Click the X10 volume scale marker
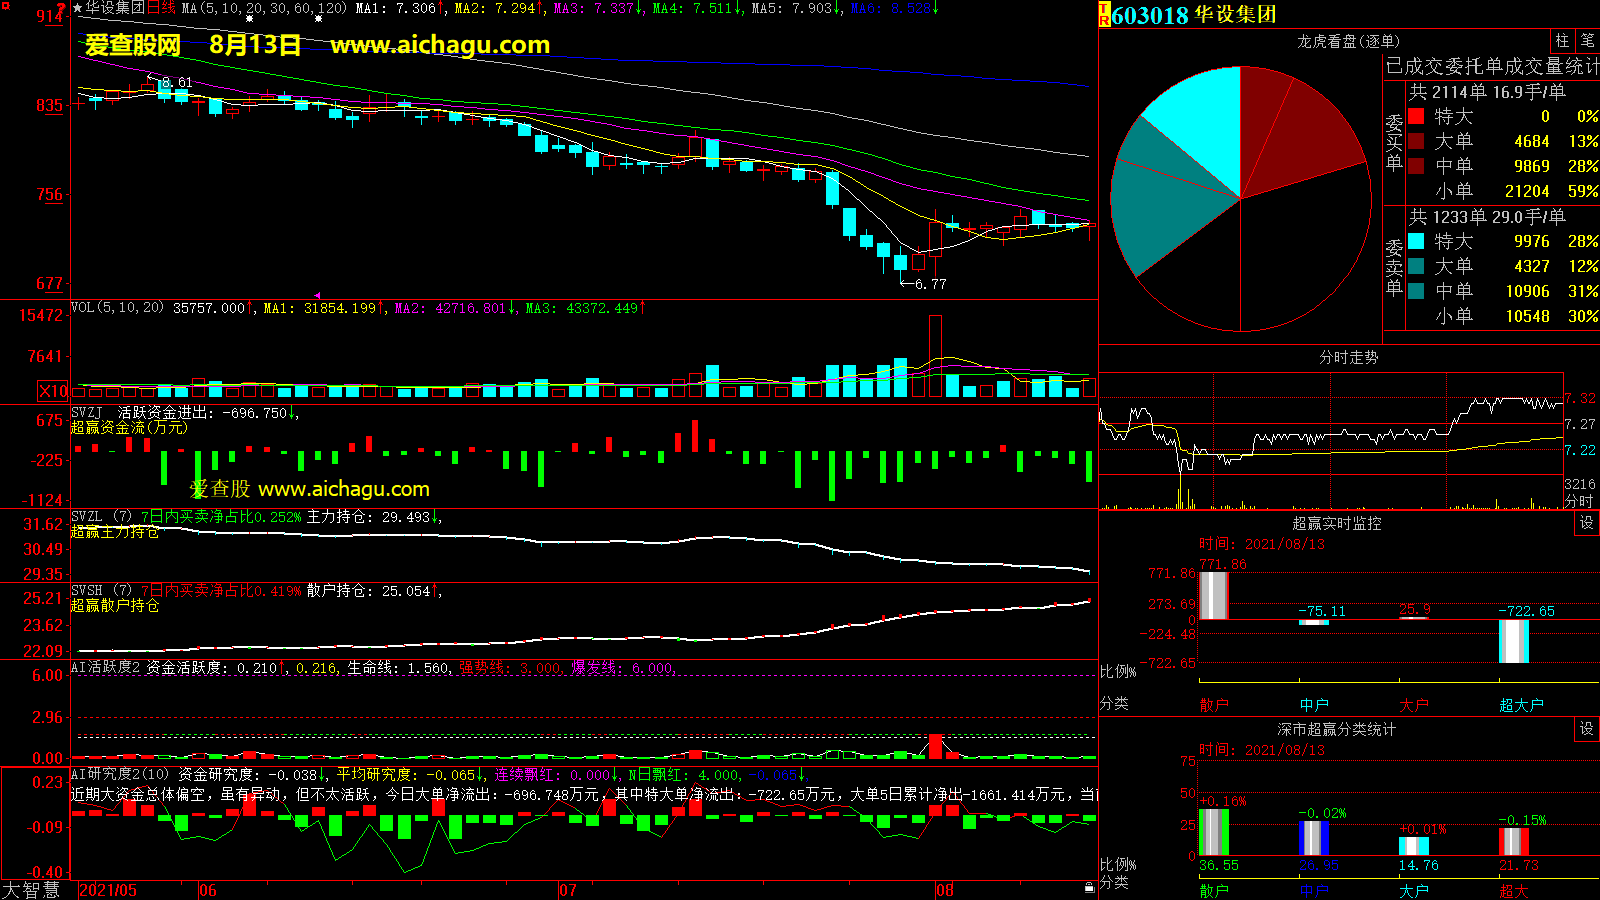 pyautogui.click(x=53, y=391)
